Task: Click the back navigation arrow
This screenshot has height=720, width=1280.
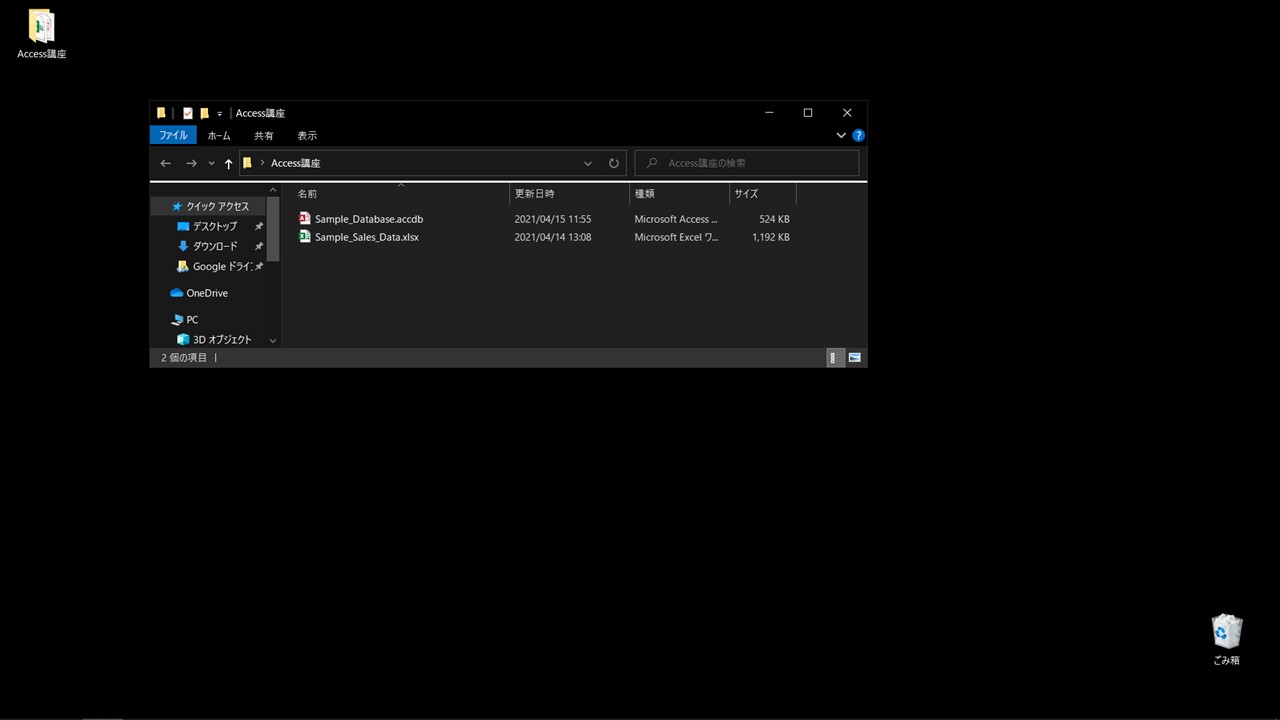Action: tap(166, 163)
